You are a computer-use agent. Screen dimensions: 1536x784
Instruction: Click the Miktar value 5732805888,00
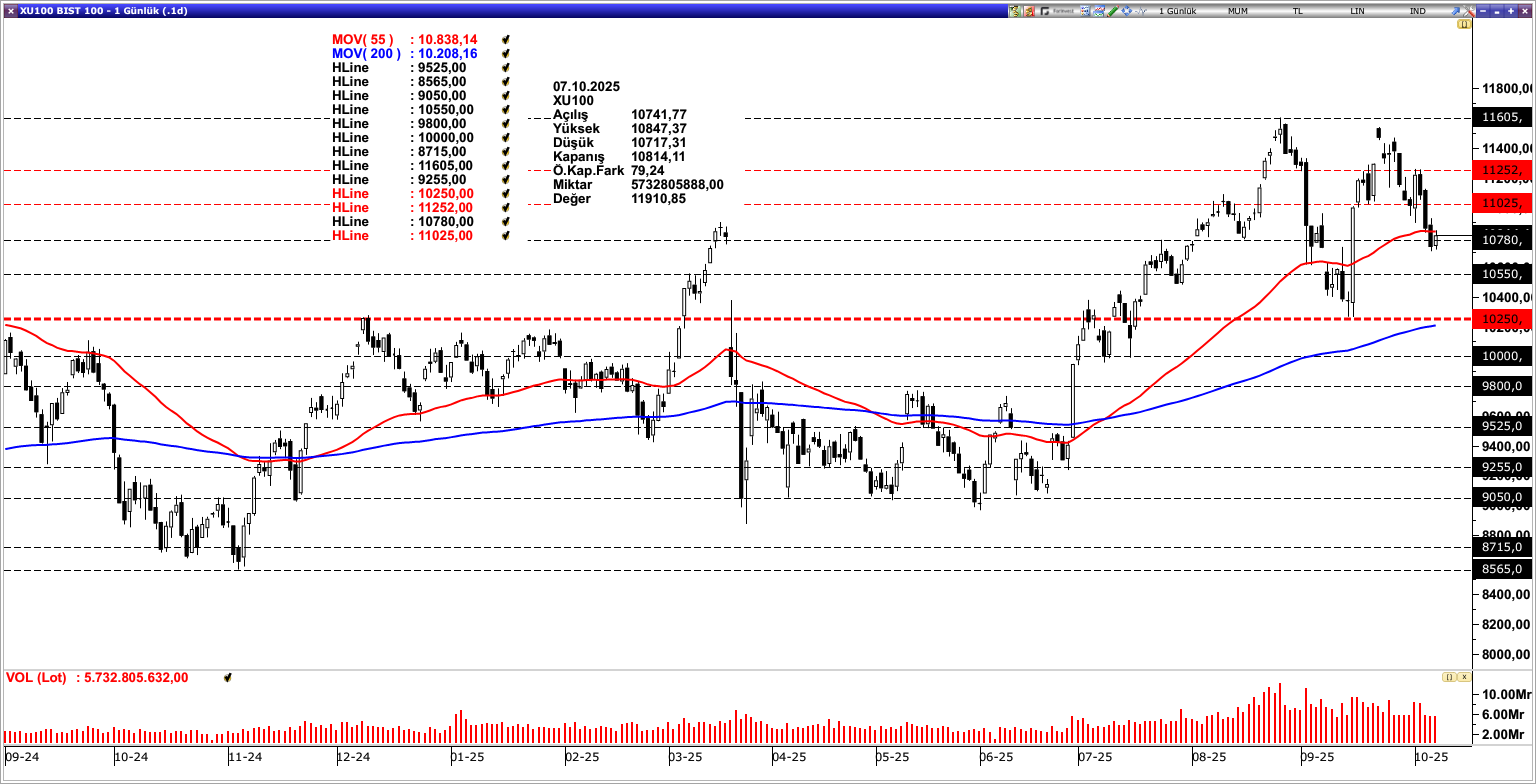677,184
